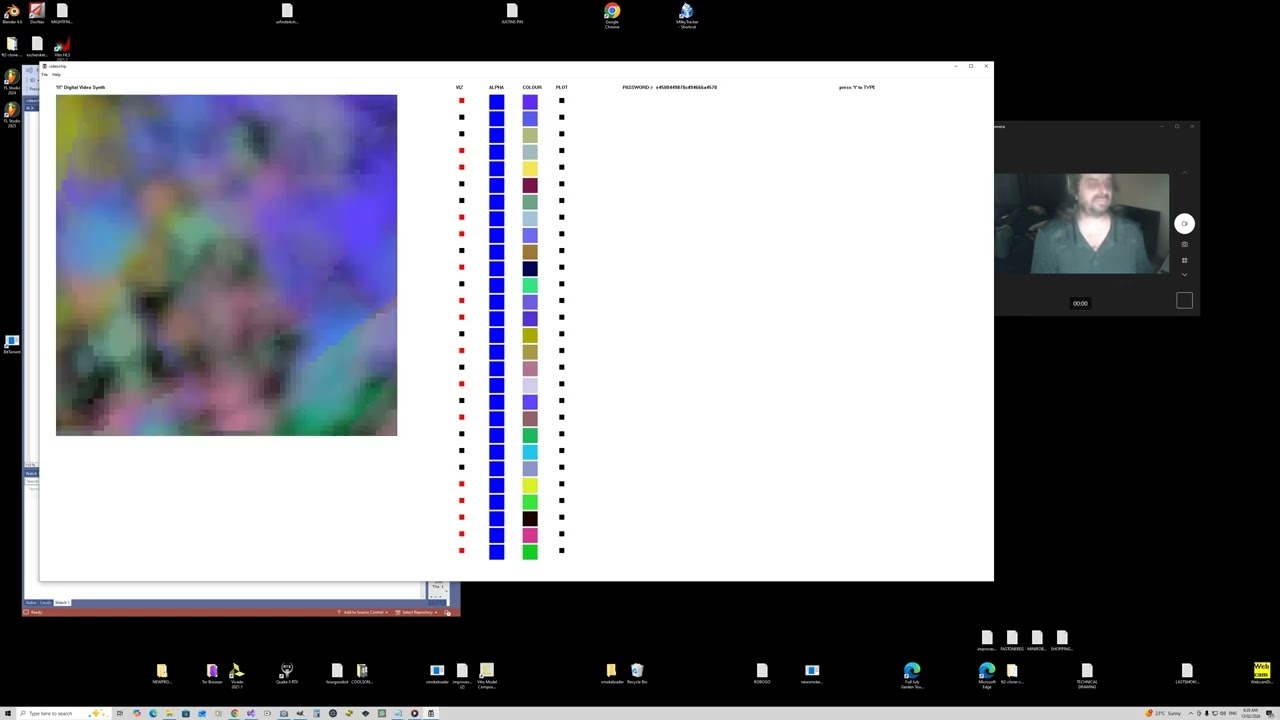Click the webcam preview in Camera window
Viewport: 1280px width, 720px height.
[x=1081, y=224]
